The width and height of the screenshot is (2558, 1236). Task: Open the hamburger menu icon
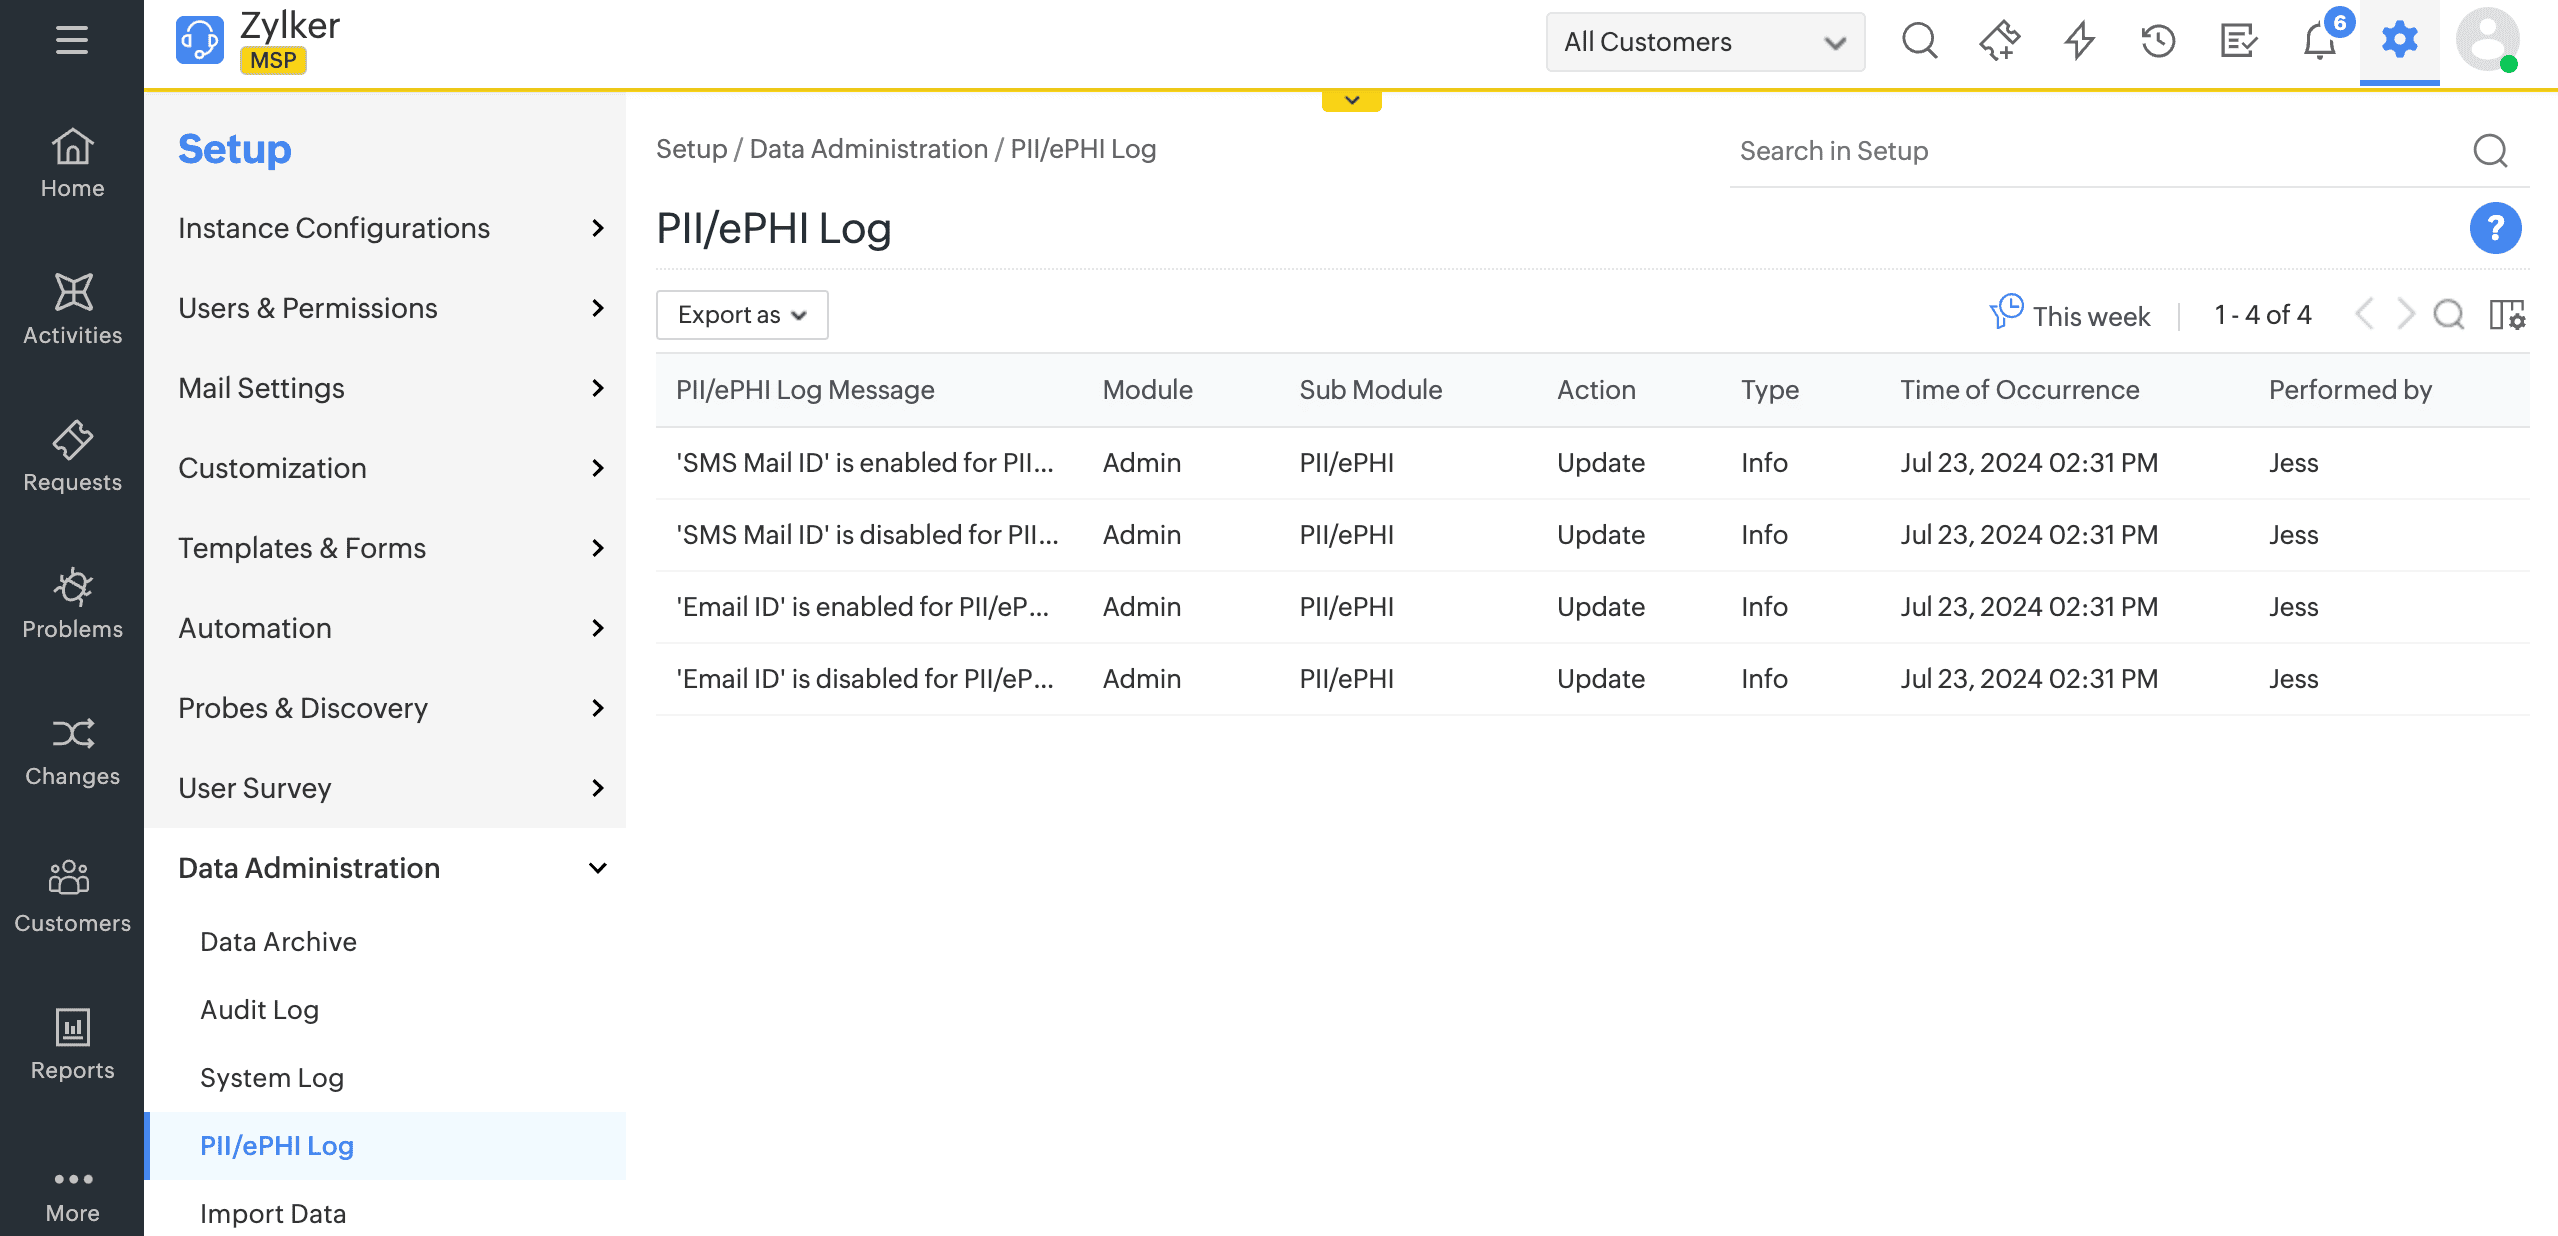click(x=72, y=40)
